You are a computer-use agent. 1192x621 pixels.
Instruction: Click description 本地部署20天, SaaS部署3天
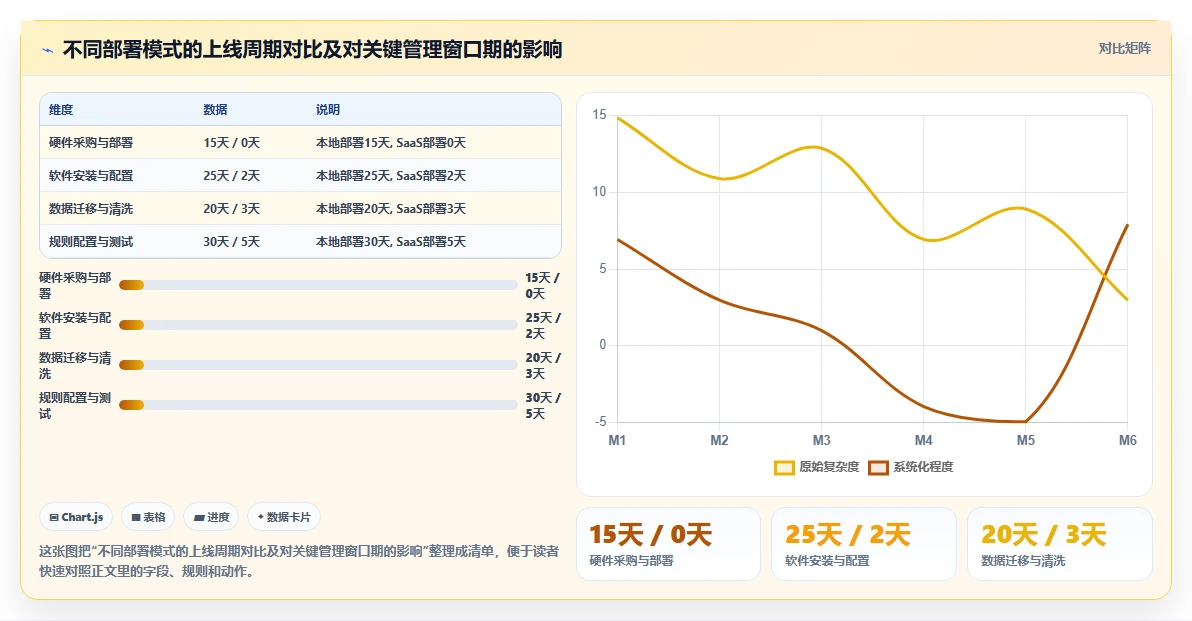pyautogui.click(x=391, y=208)
